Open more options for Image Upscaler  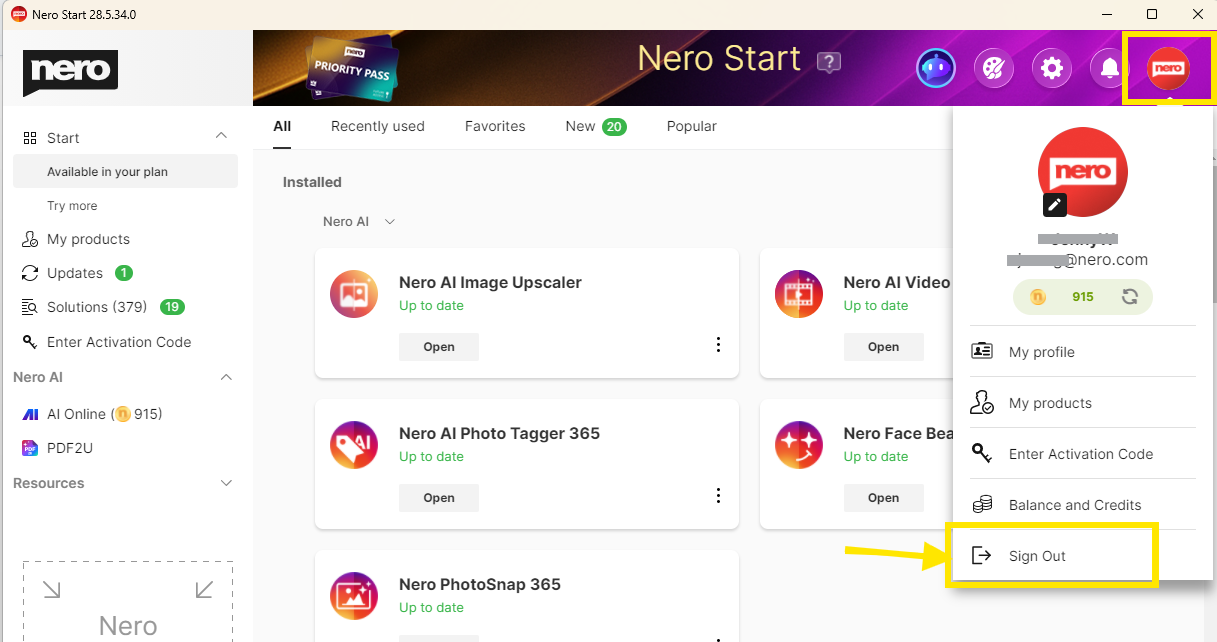[718, 345]
